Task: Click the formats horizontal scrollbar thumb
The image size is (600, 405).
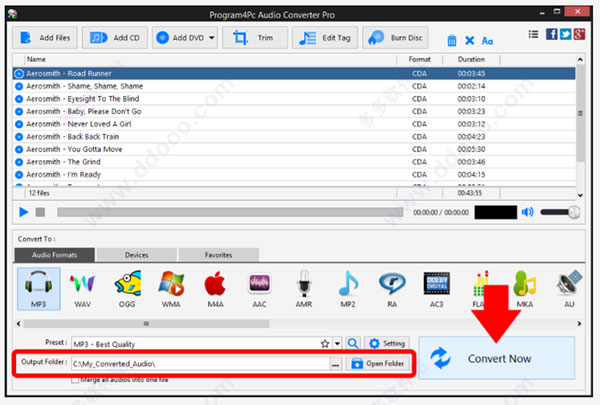Action: coord(146,324)
